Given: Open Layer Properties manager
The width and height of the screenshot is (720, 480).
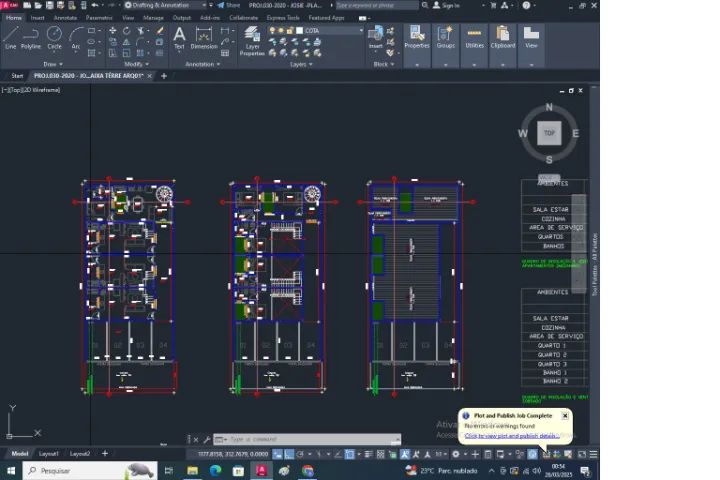Looking at the screenshot, I should point(252,39).
